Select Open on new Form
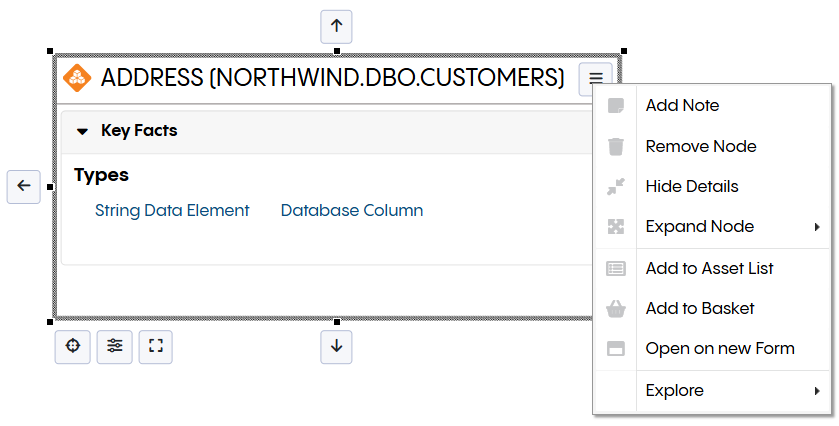This screenshot has height=426, width=839. [712, 349]
